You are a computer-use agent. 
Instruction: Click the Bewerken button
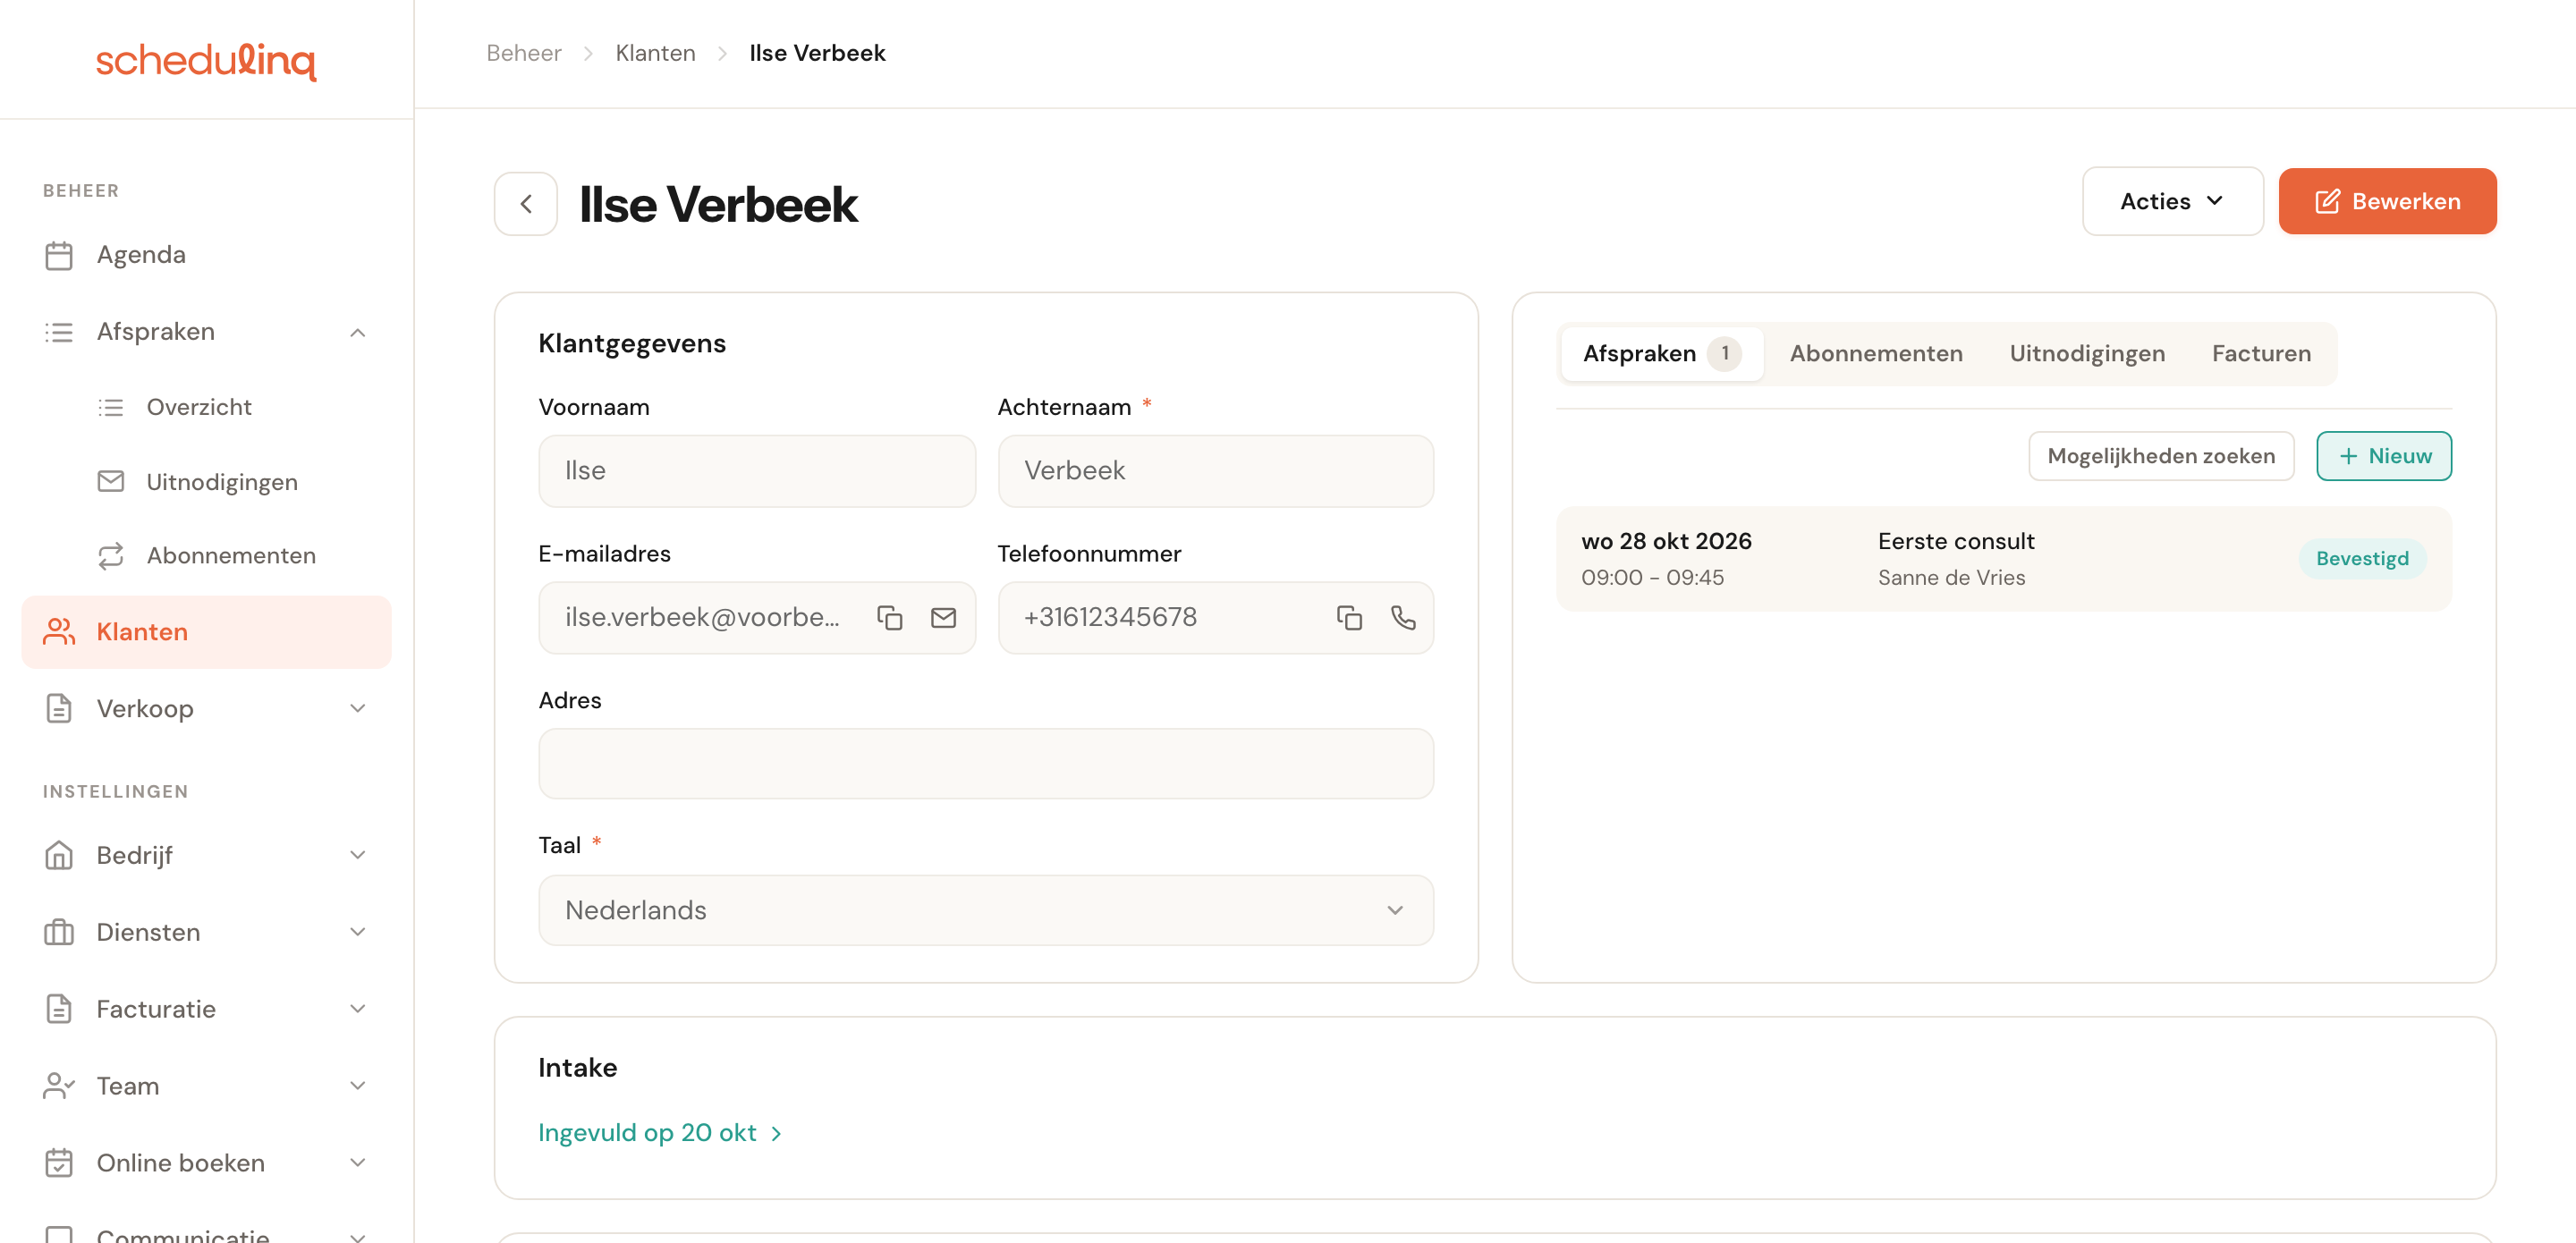click(2387, 201)
